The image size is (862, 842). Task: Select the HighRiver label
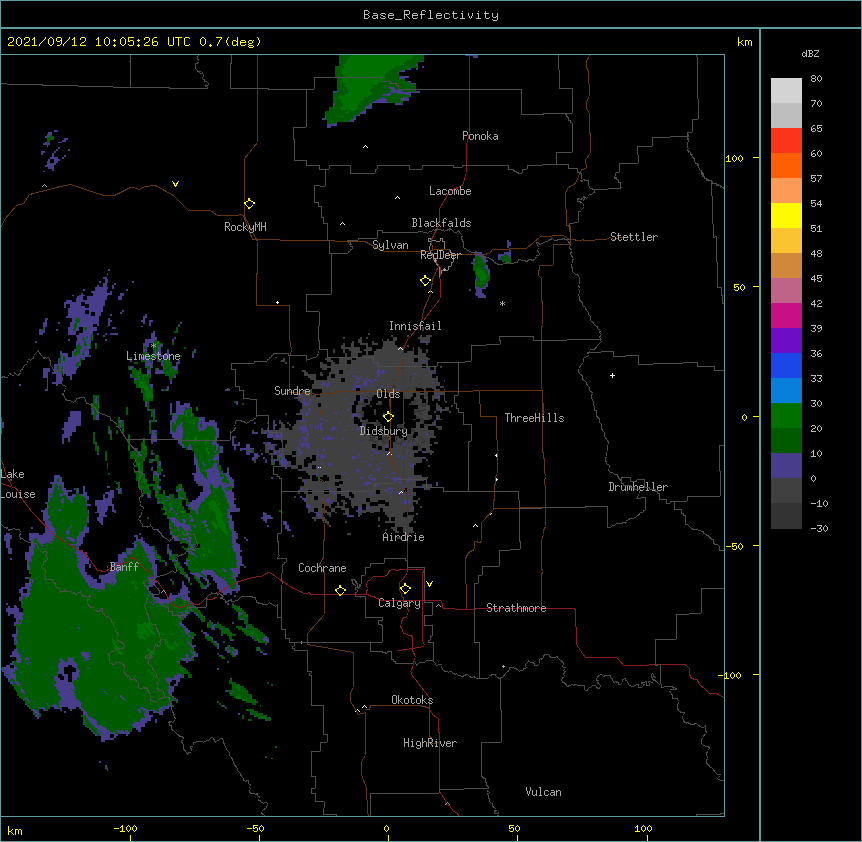430,743
